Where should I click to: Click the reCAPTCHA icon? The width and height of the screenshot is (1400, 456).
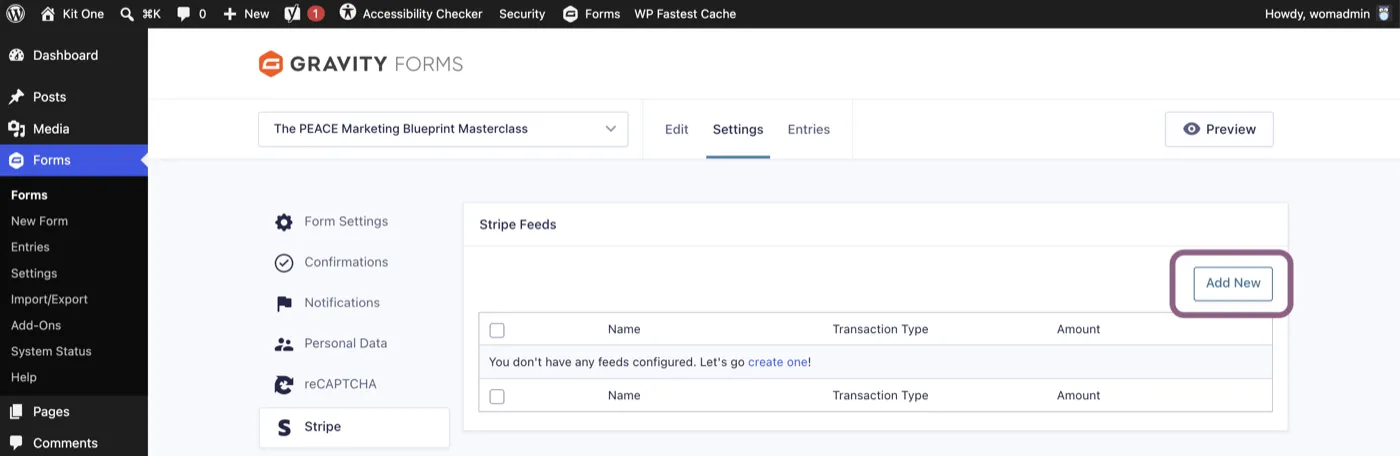pyautogui.click(x=284, y=385)
